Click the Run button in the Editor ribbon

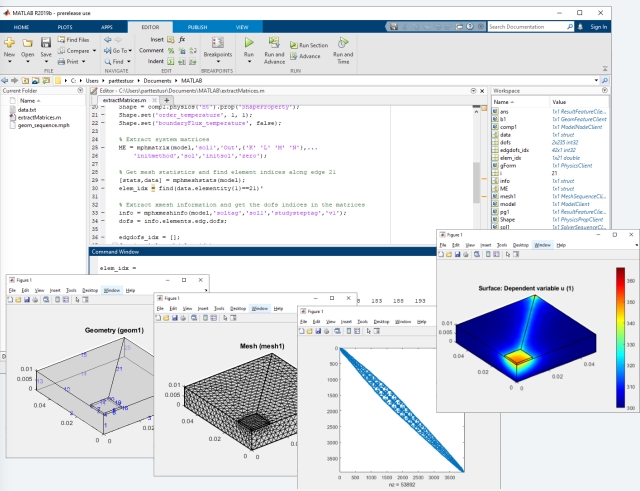click(250, 50)
